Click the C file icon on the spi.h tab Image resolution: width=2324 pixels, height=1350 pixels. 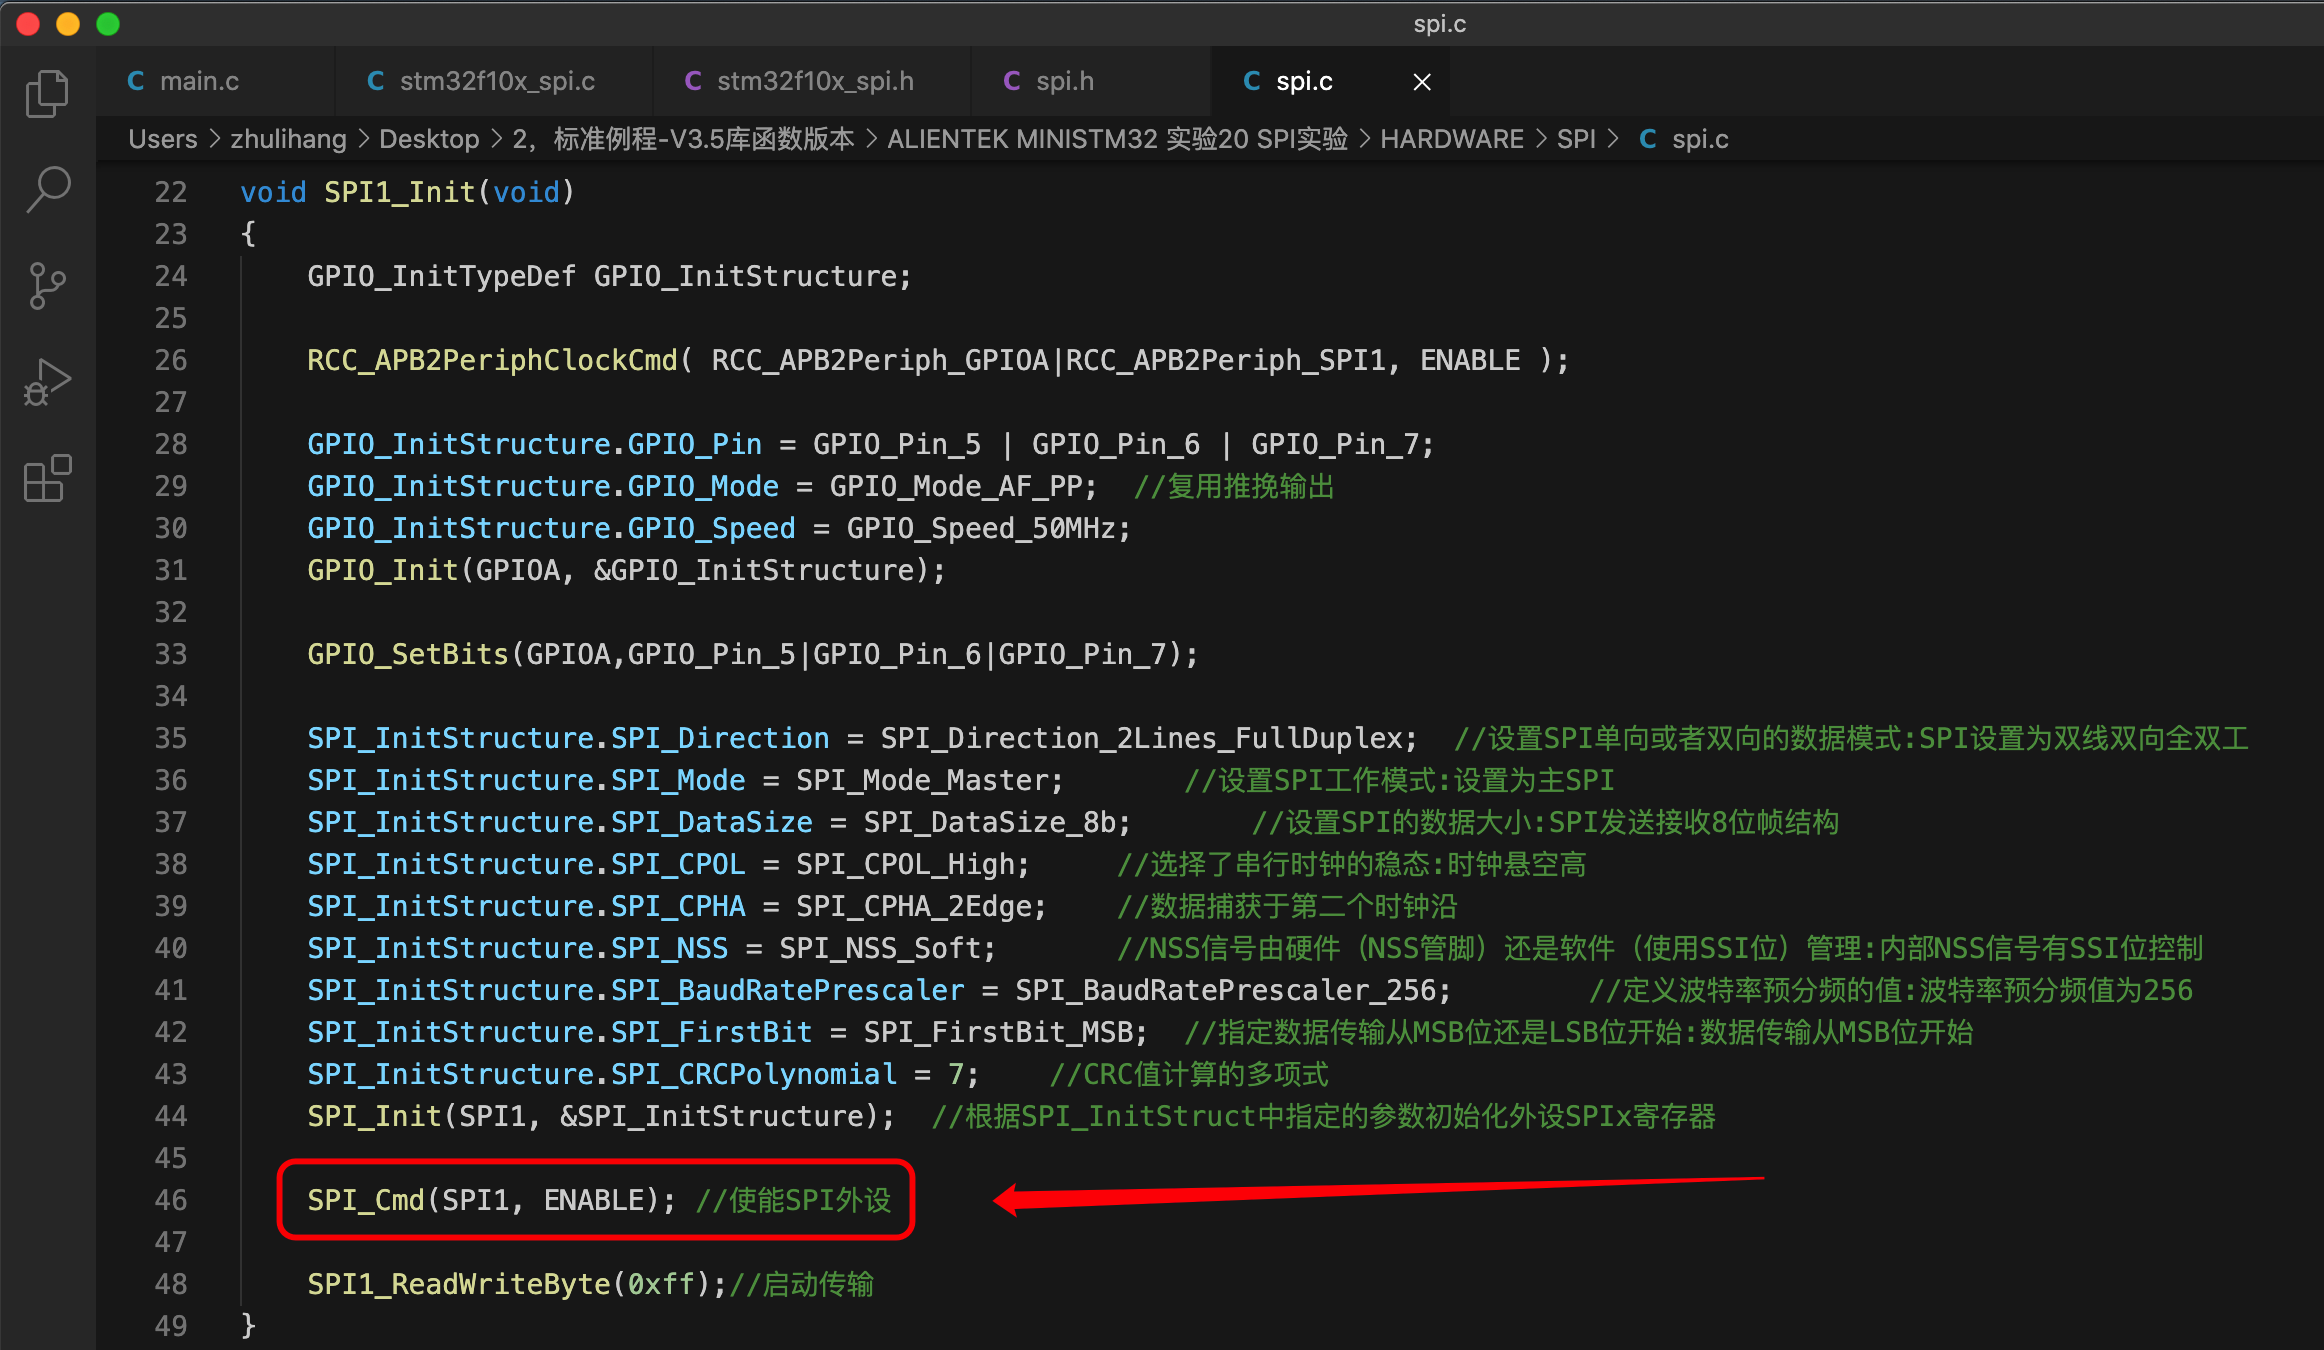(x=1012, y=80)
